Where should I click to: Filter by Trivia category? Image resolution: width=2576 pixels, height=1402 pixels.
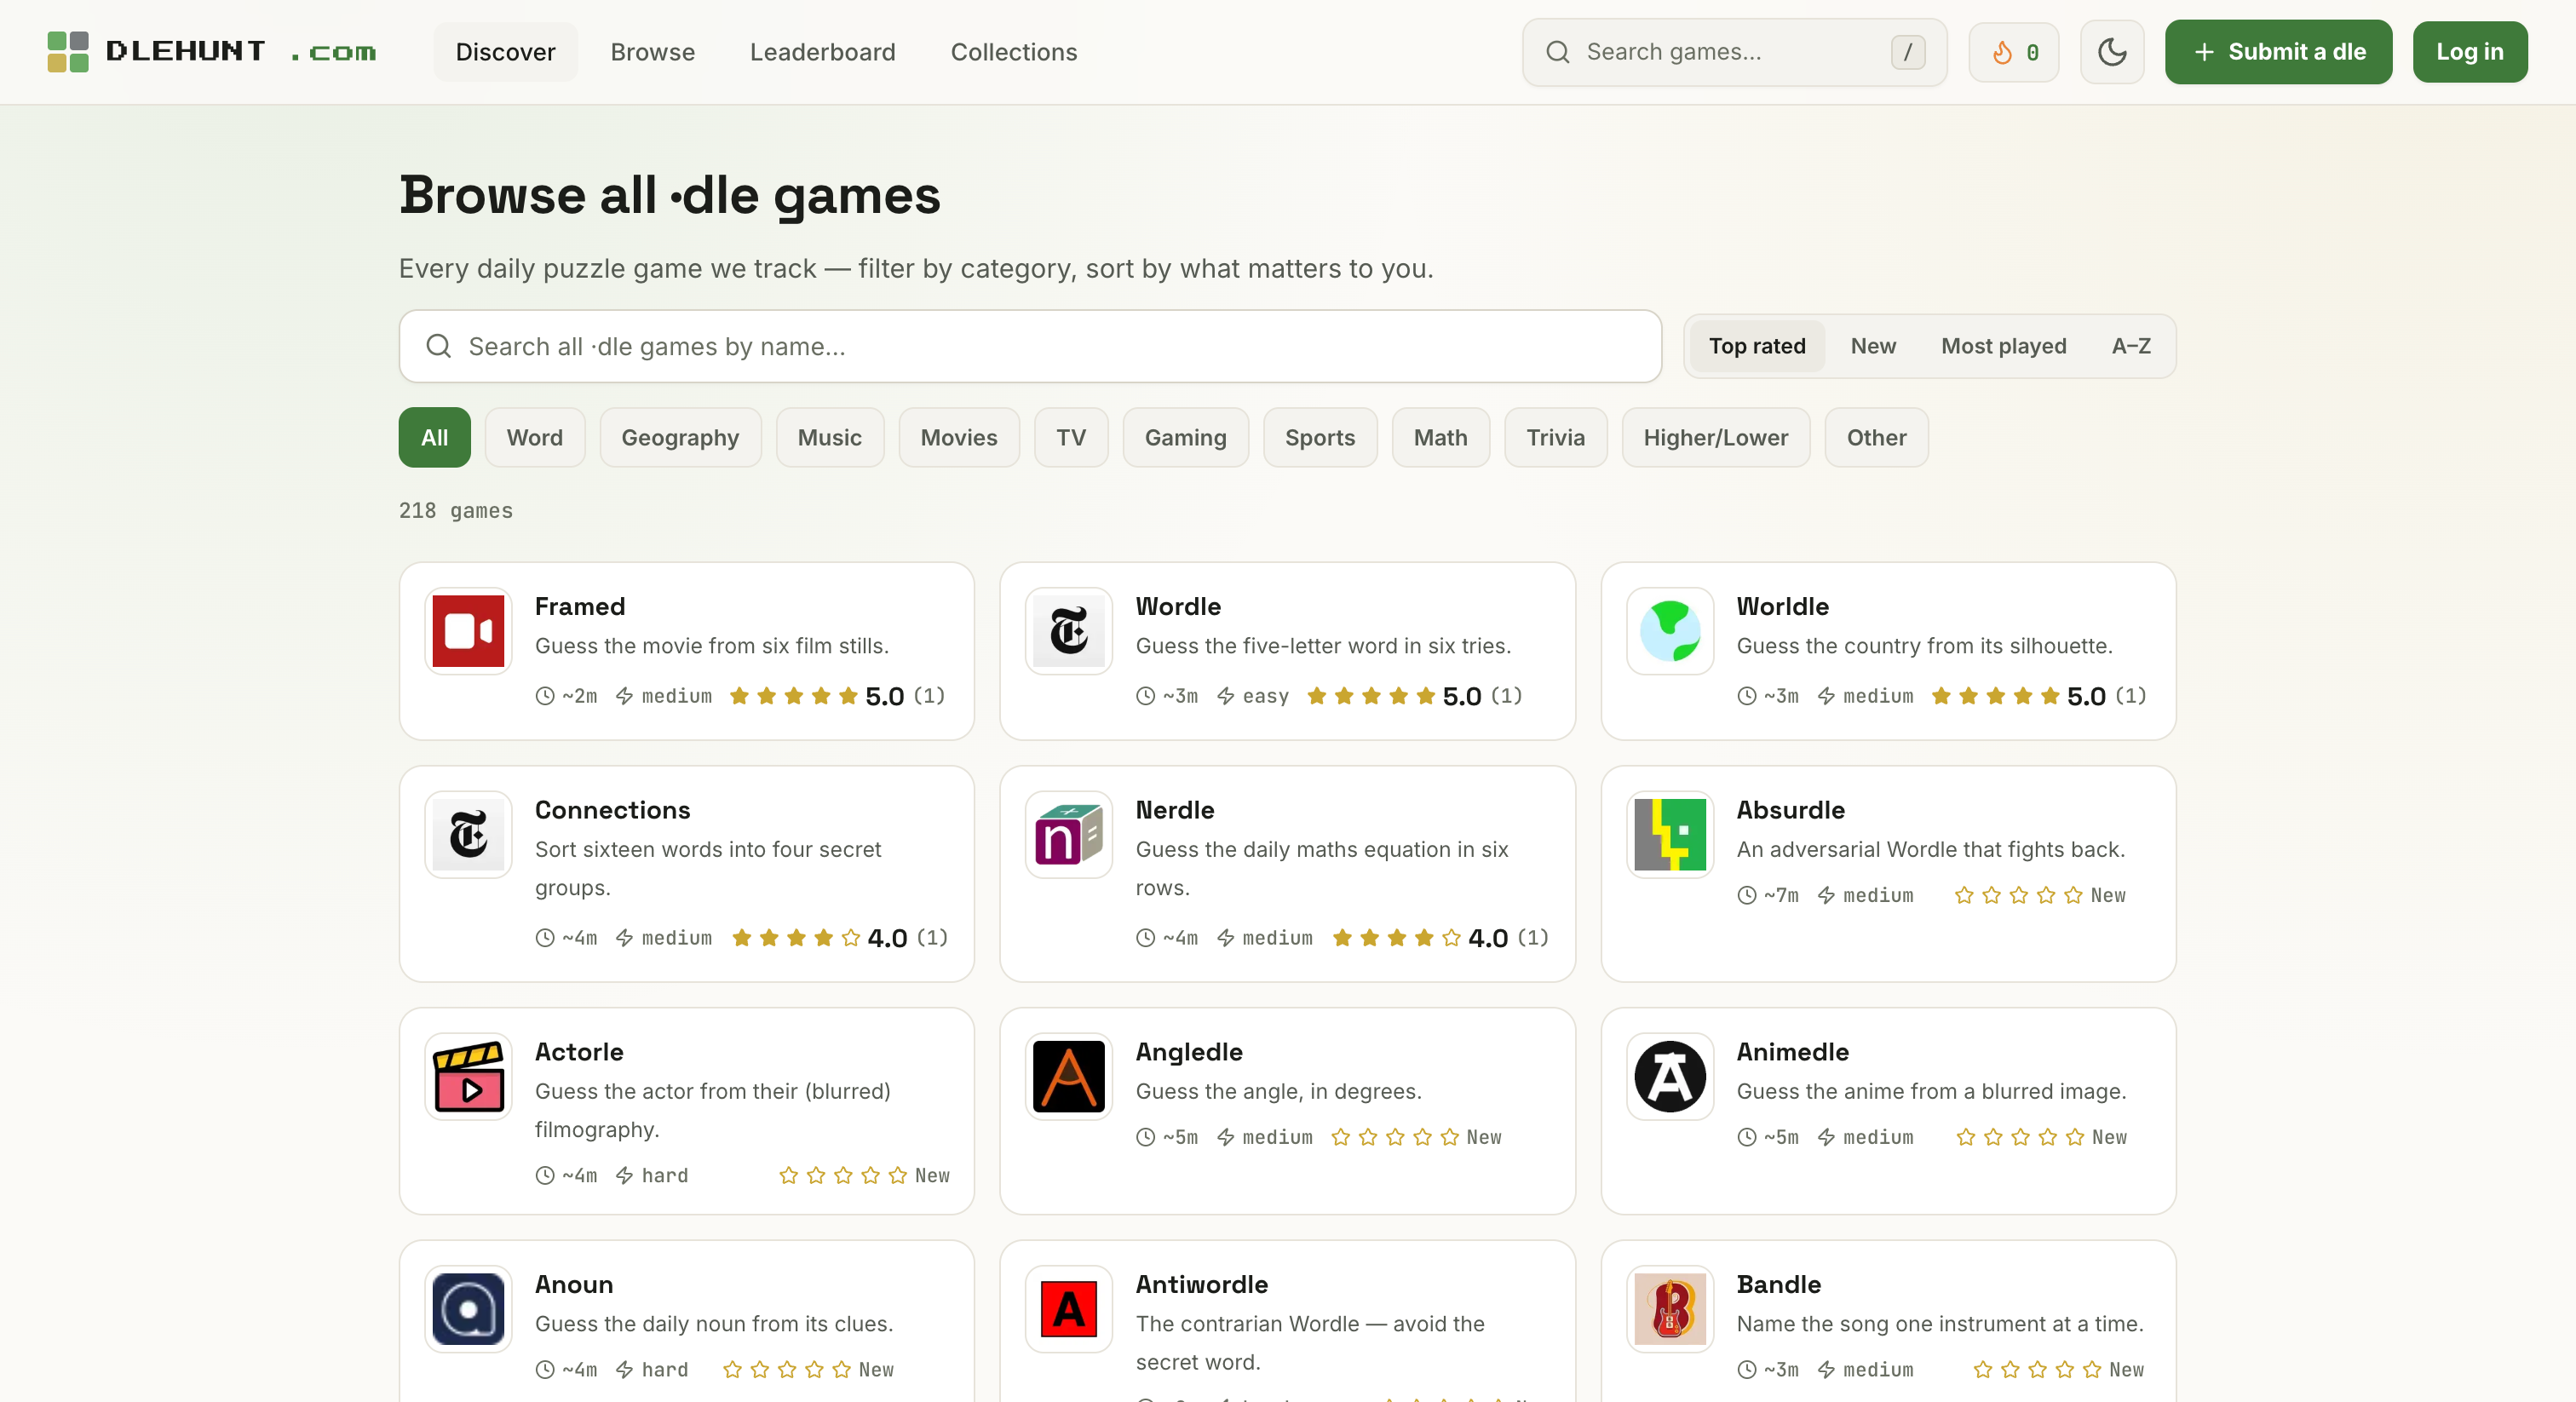tap(1555, 437)
